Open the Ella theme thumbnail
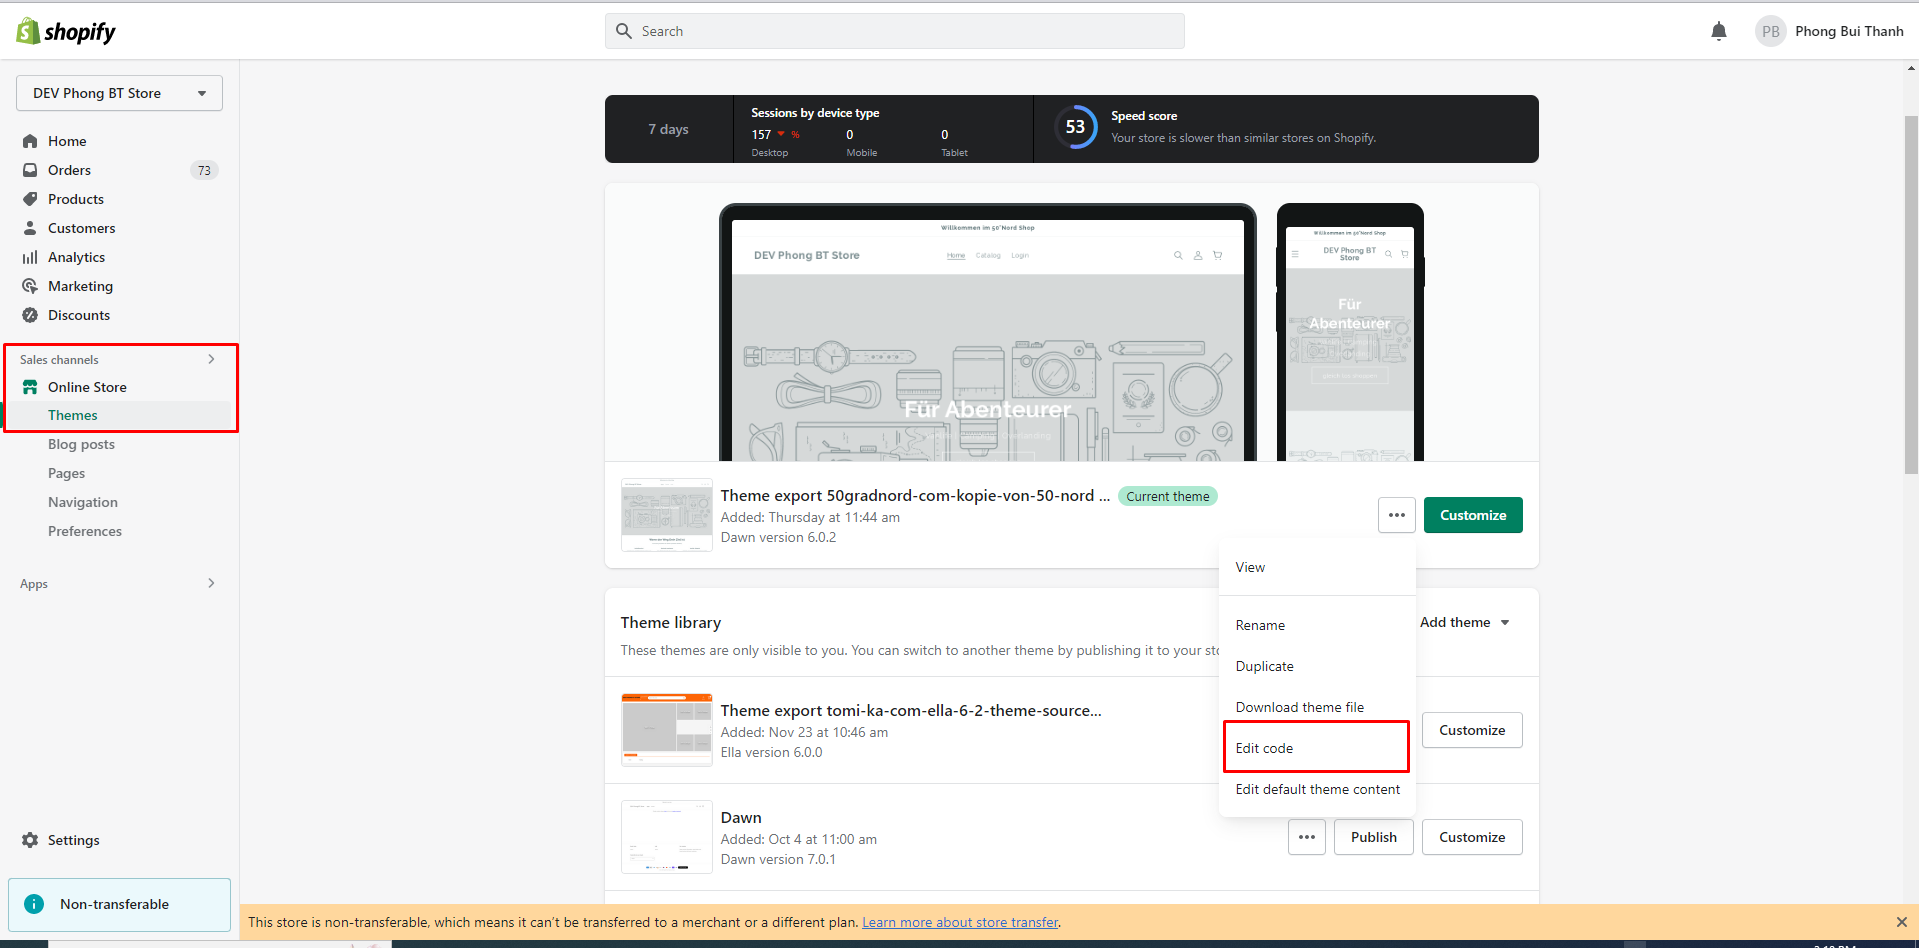This screenshot has width=1919, height=948. pos(667,730)
